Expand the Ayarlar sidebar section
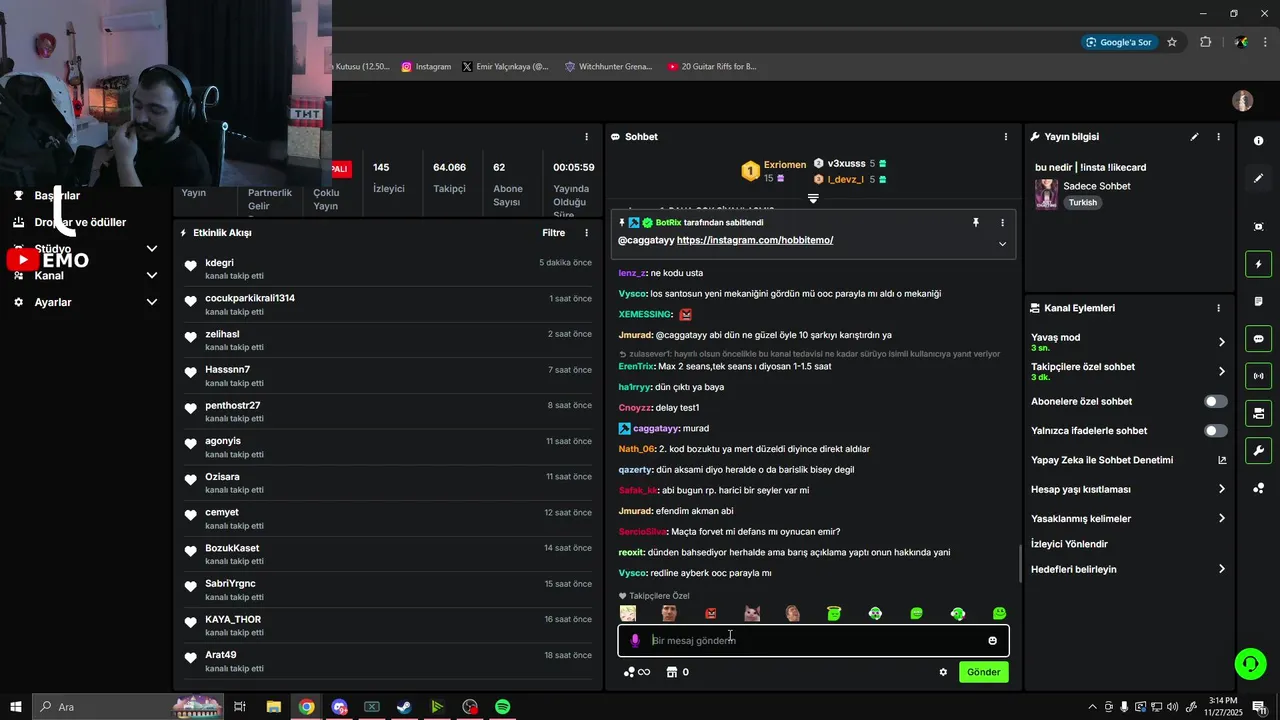 [152, 302]
